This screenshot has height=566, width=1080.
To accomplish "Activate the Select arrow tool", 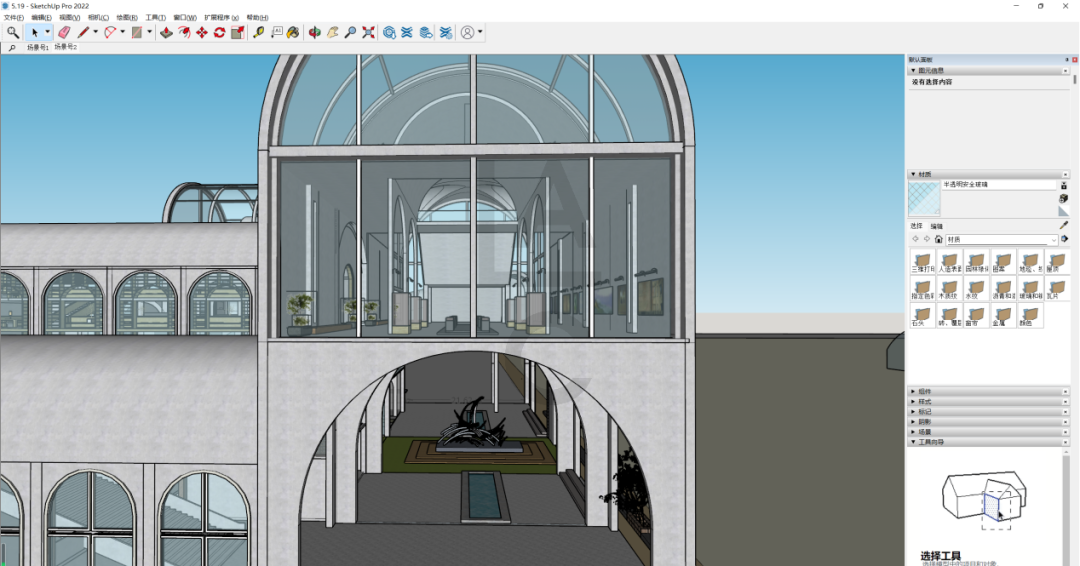I will click(x=34, y=32).
